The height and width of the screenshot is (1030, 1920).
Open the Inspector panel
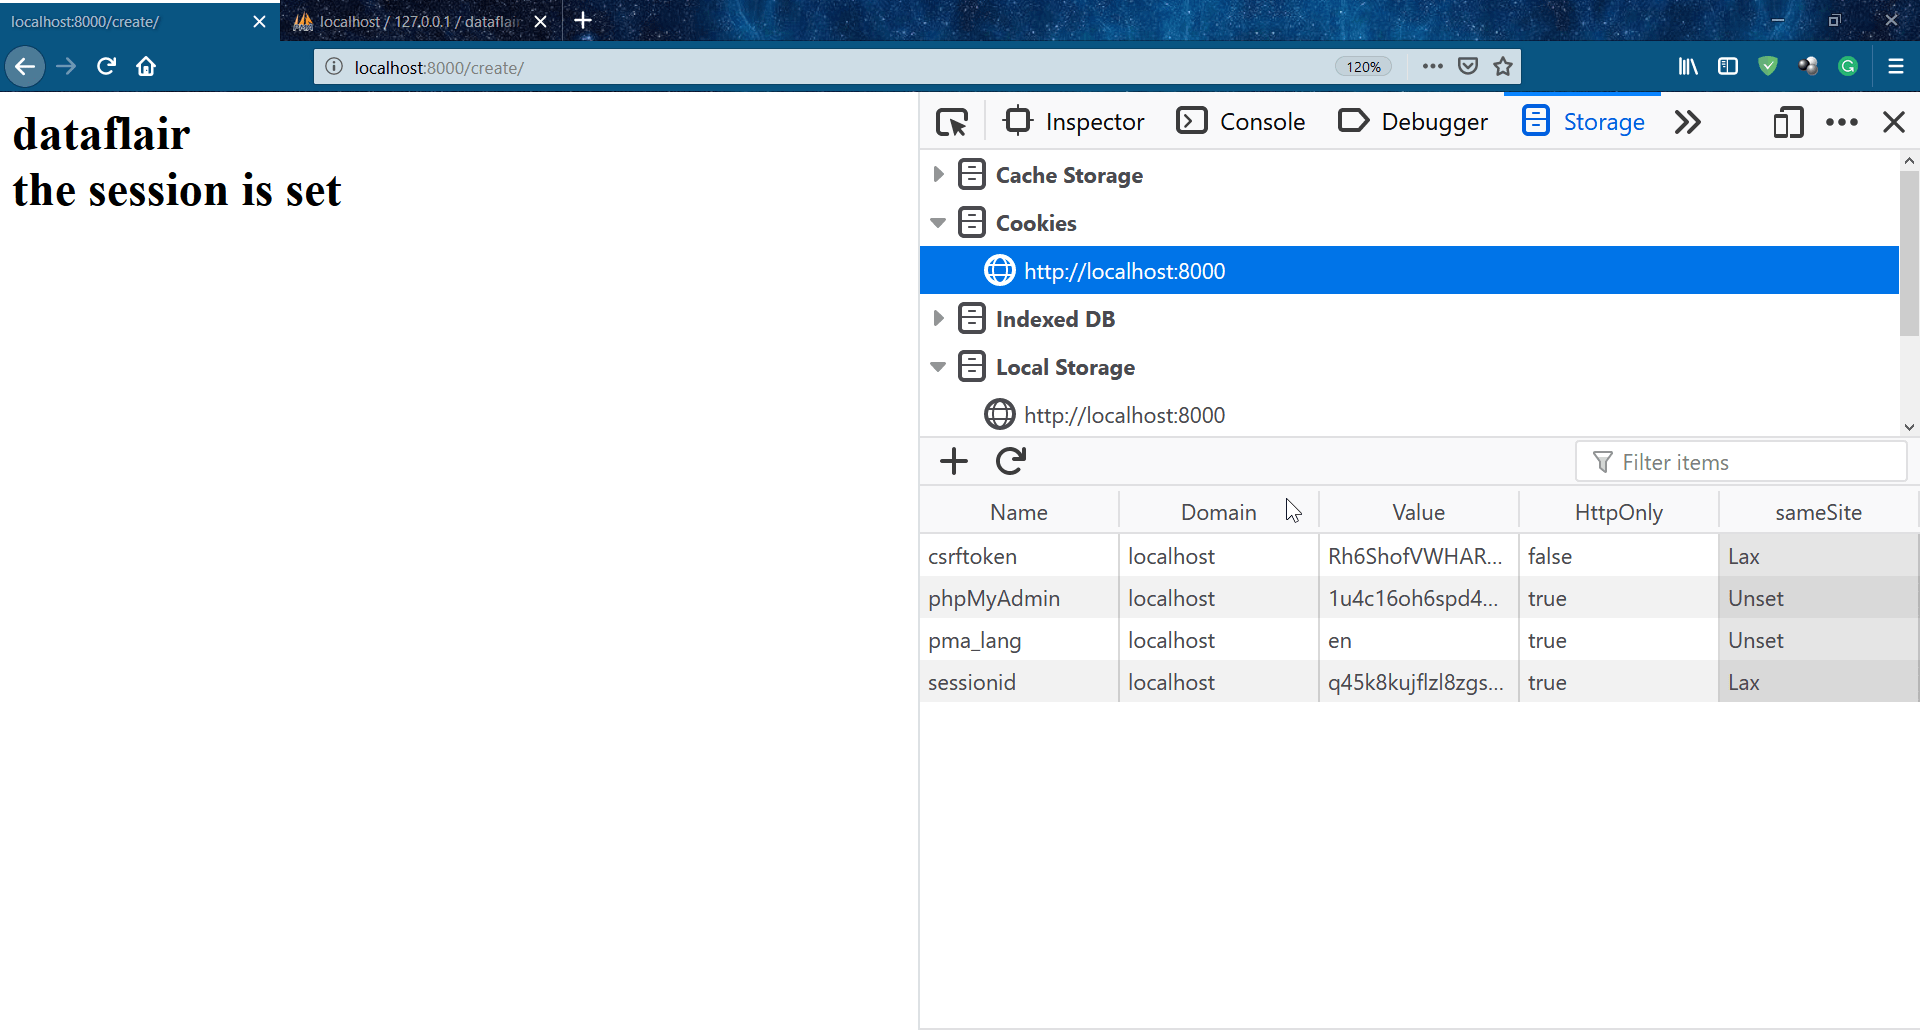(x=1074, y=121)
